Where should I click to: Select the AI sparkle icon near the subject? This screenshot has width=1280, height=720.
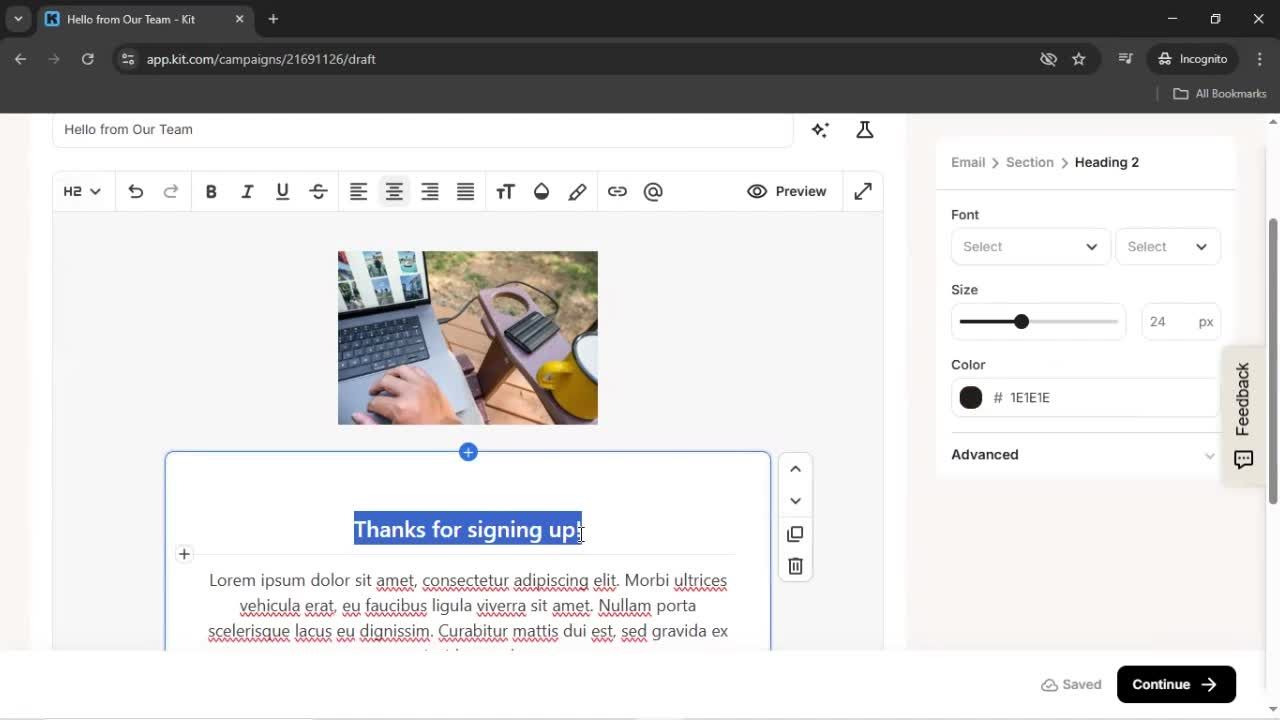820,129
